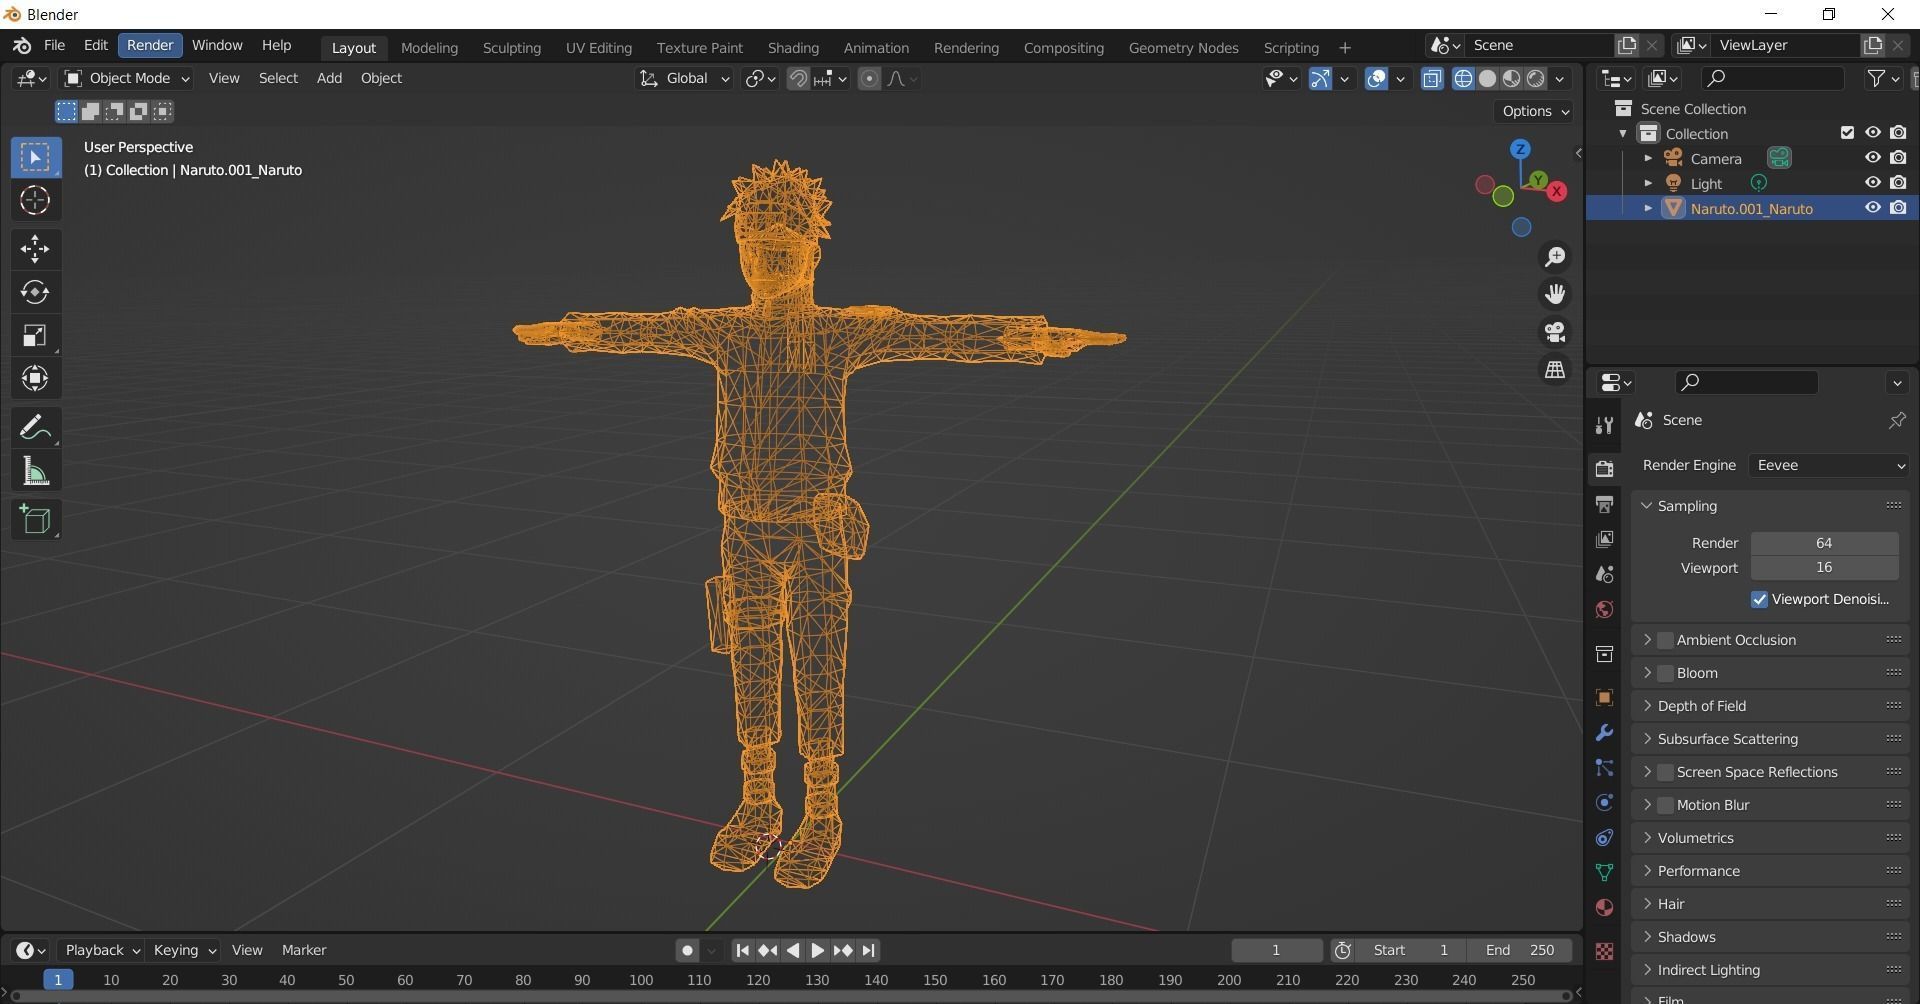Hide Light in viewport via eye icon
The height and width of the screenshot is (1004, 1920).
1872,183
